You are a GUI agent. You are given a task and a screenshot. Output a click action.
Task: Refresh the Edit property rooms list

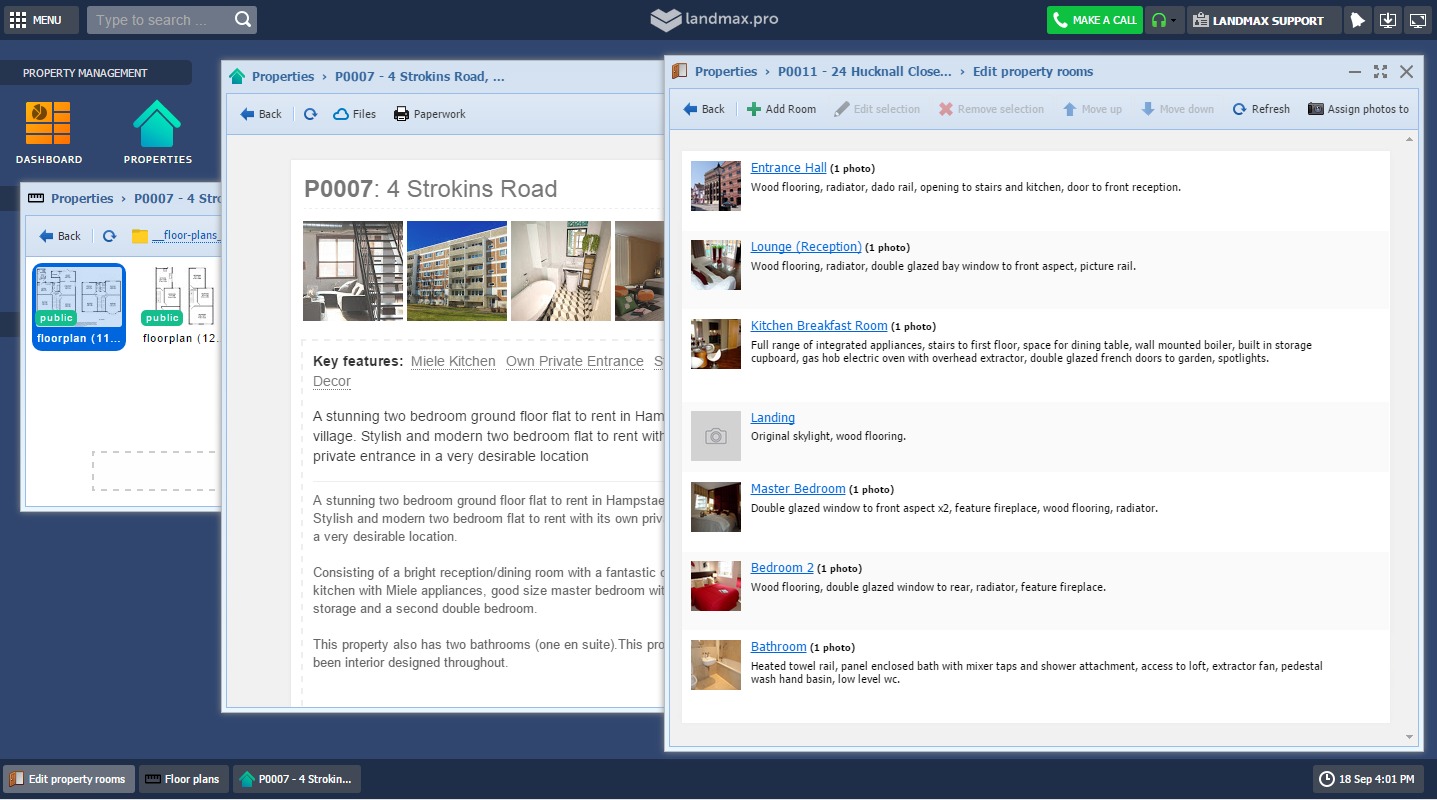1261,109
